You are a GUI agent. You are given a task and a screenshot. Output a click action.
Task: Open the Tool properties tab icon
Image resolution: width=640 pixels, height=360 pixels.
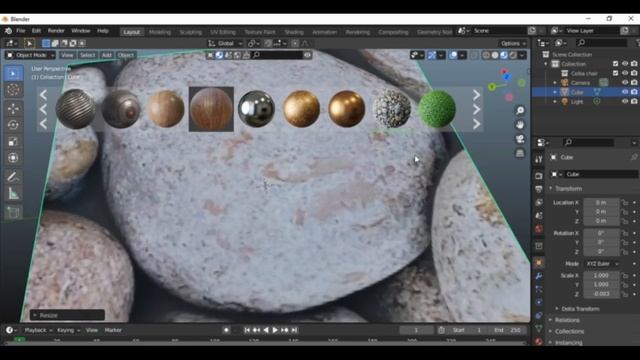pos(539,160)
